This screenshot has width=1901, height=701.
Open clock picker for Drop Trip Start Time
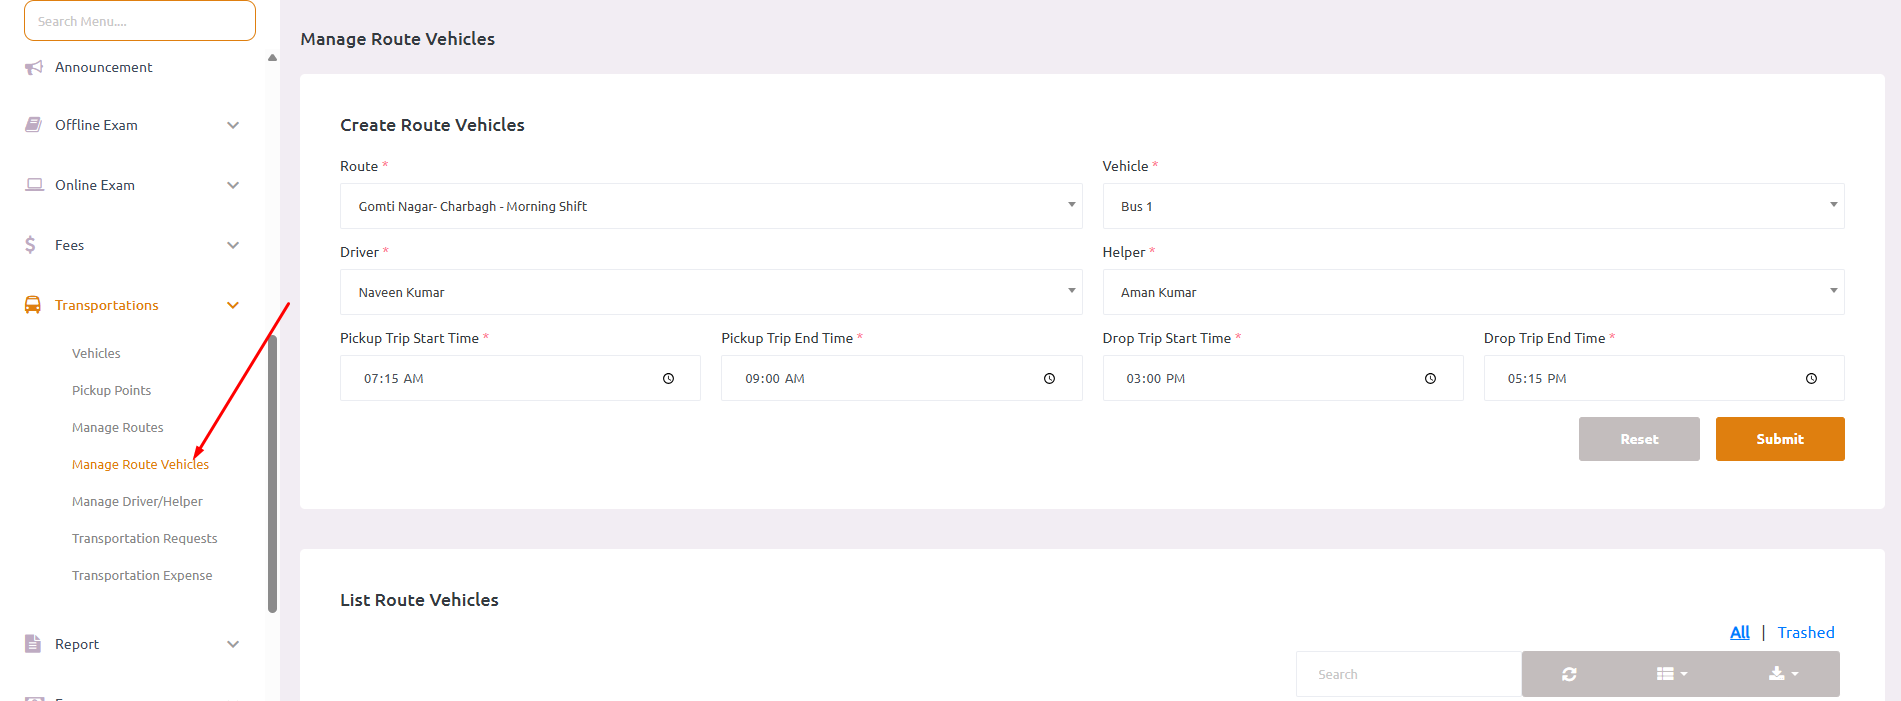coord(1430,379)
